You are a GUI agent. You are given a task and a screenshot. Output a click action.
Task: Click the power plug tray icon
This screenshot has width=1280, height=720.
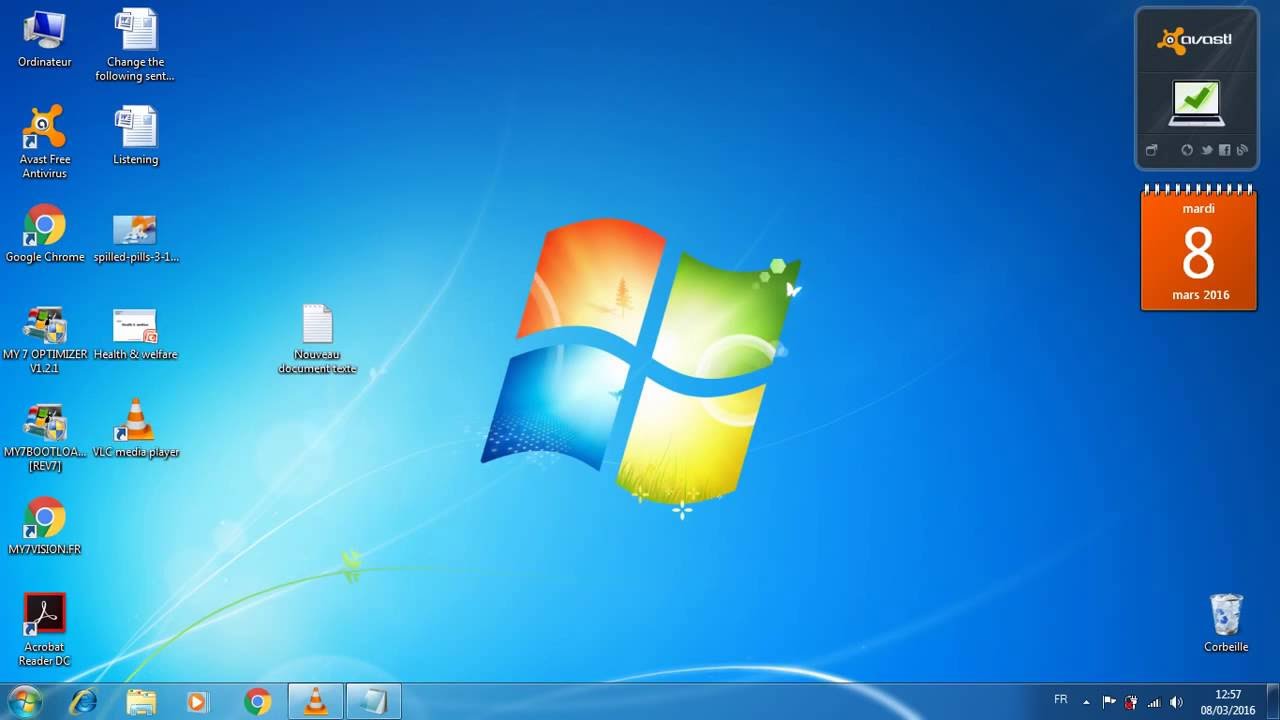[x=1131, y=702]
